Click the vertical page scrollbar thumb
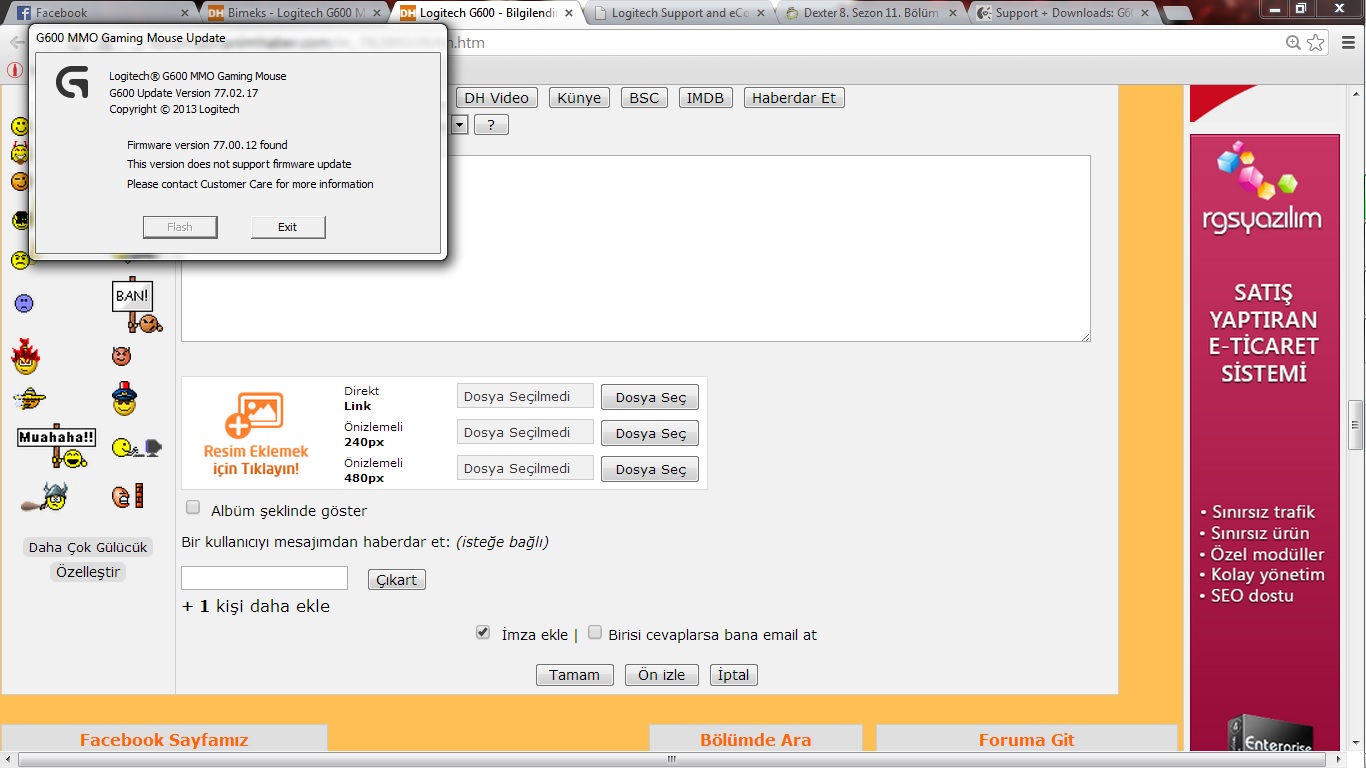The image size is (1366, 768). (x=1356, y=425)
